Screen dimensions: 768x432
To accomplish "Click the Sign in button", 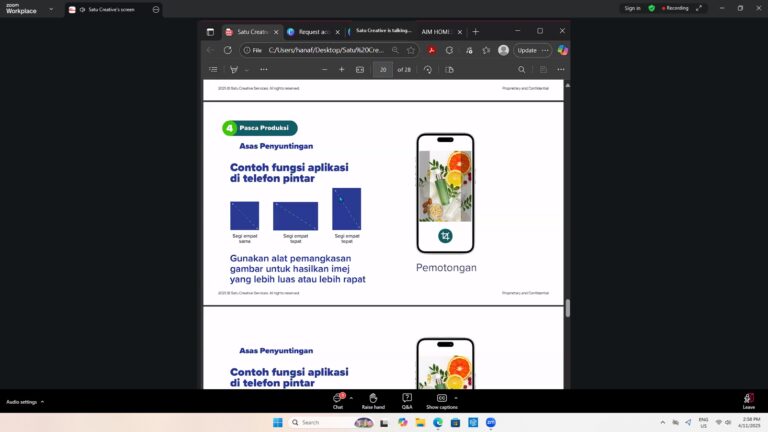I will (x=632, y=8).
